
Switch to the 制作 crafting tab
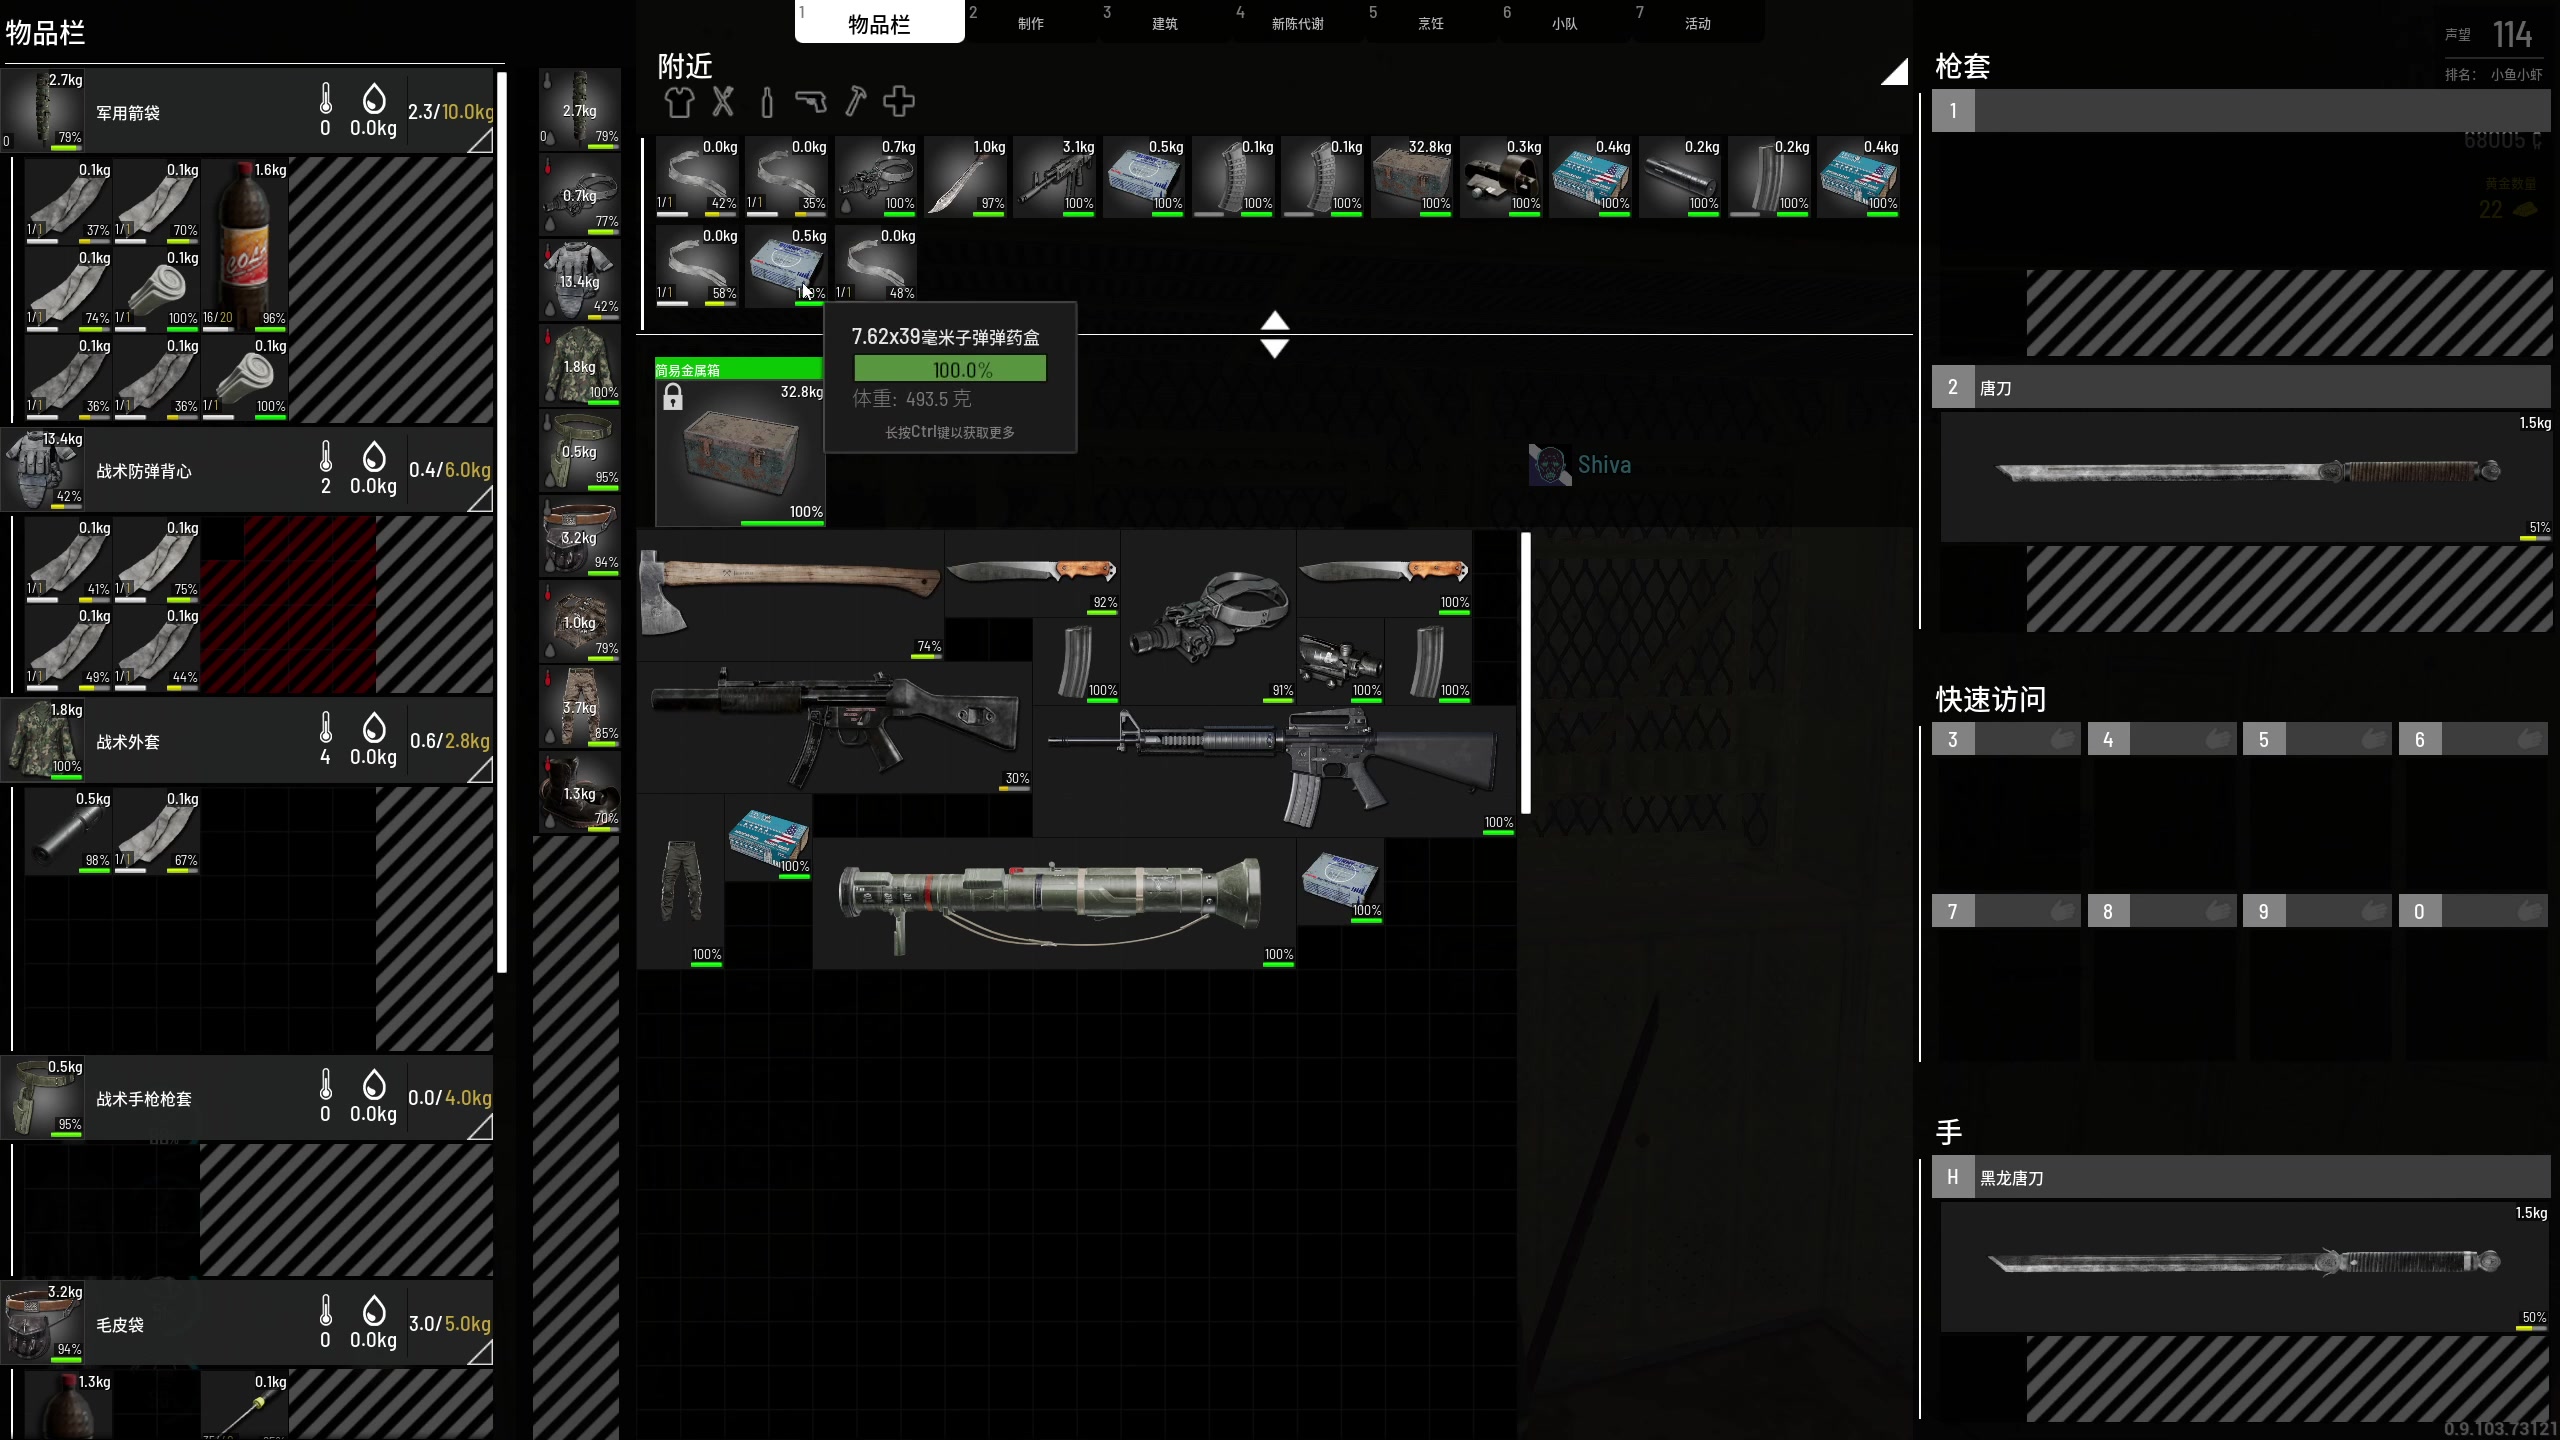[1030, 23]
